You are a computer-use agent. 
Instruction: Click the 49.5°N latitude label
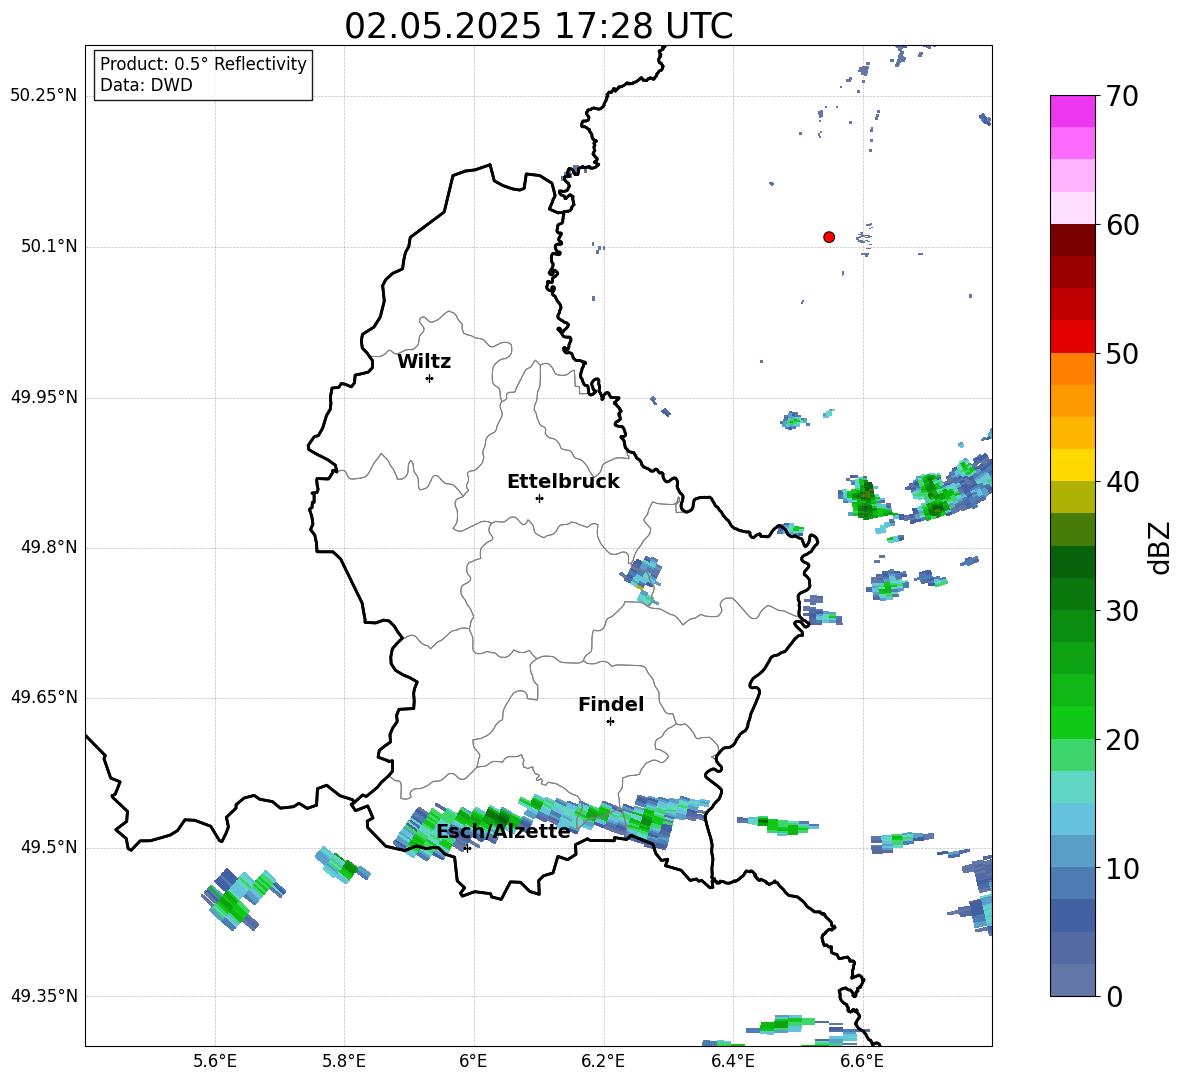[x=49, y=847]
